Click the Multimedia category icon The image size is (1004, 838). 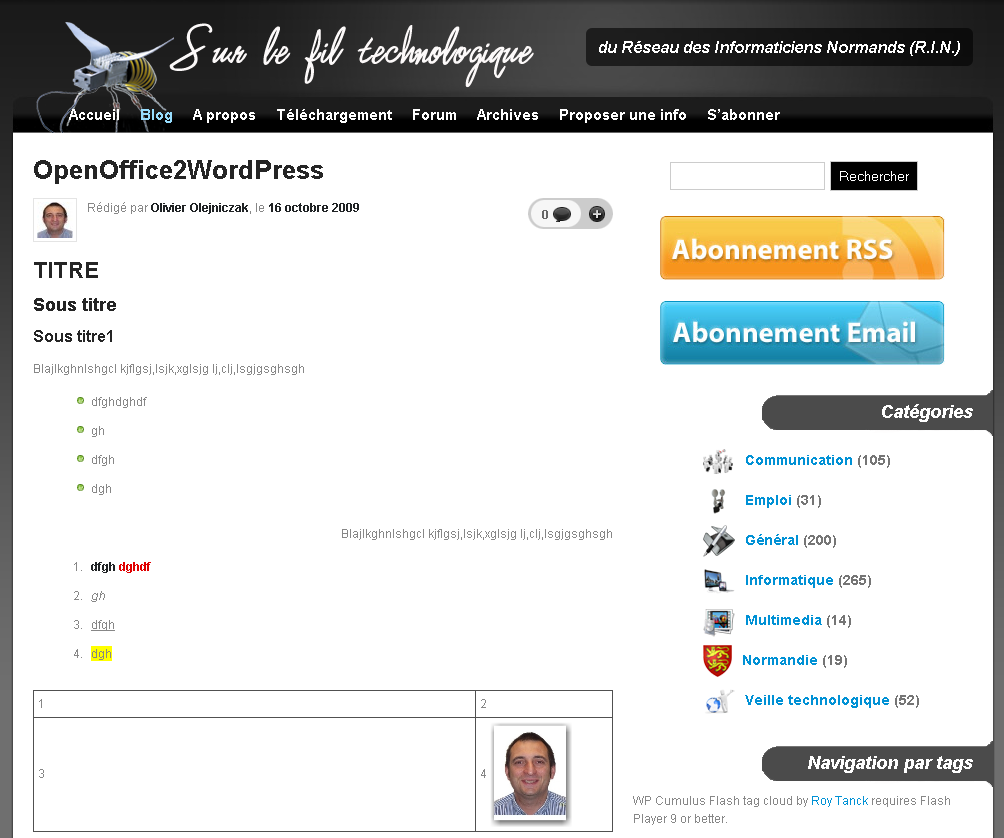pos(718,621)
